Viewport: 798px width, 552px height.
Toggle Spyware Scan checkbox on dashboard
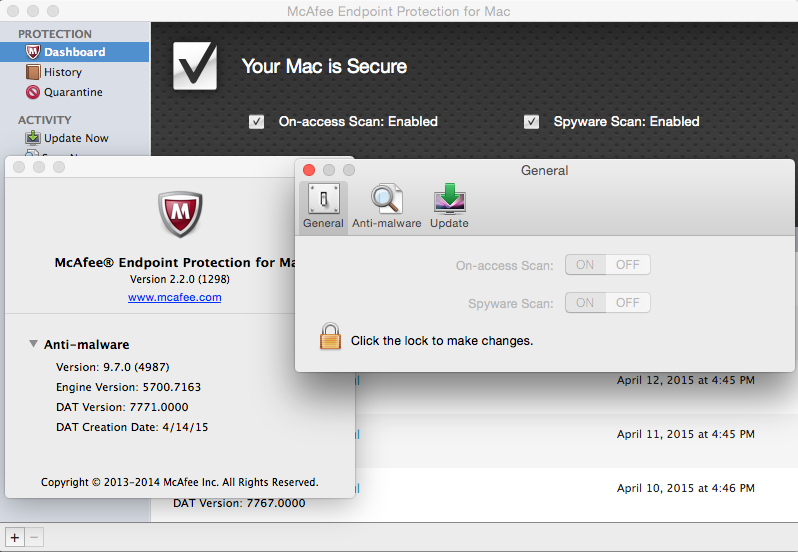pos(531,122)
